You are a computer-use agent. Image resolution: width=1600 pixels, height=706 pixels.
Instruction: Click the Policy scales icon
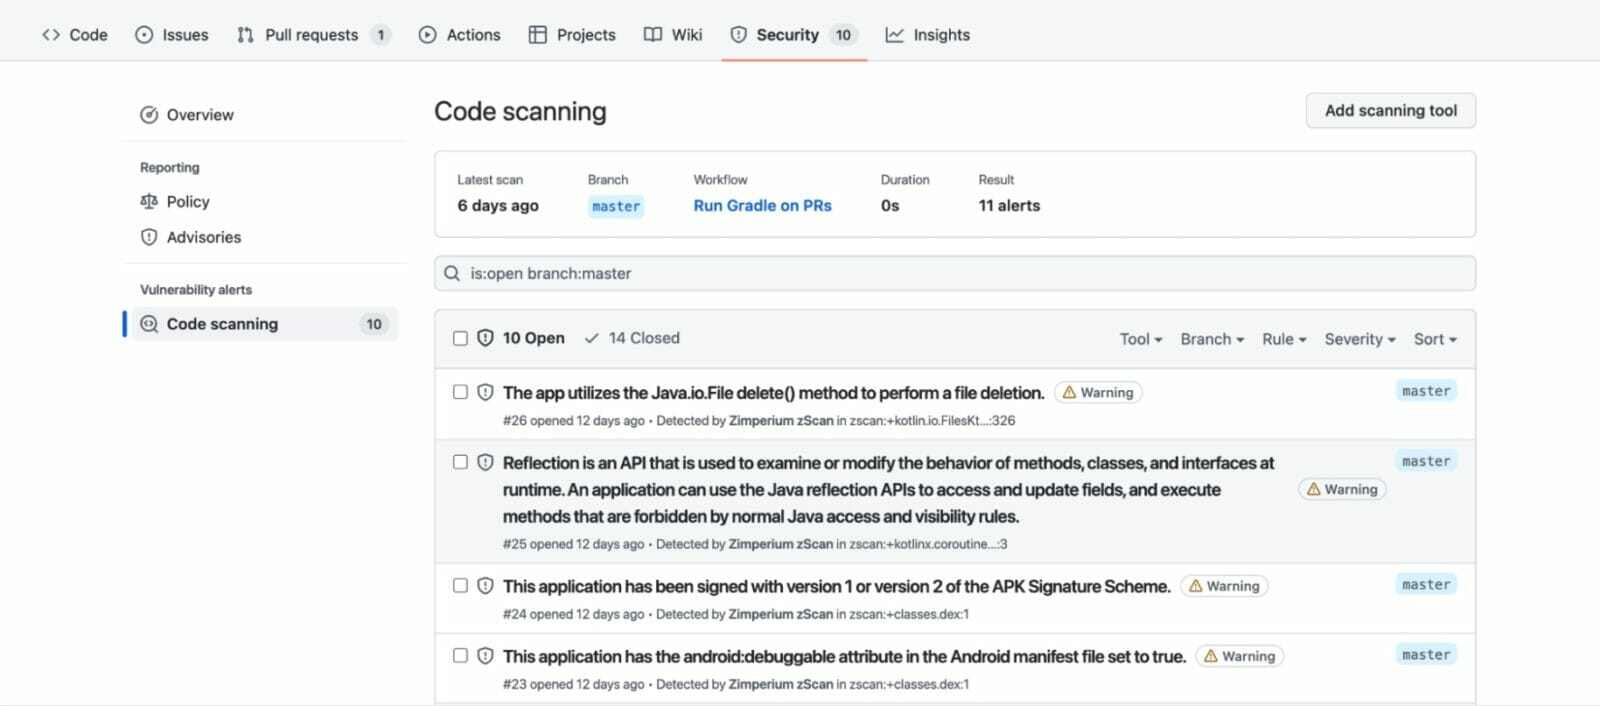149,201
